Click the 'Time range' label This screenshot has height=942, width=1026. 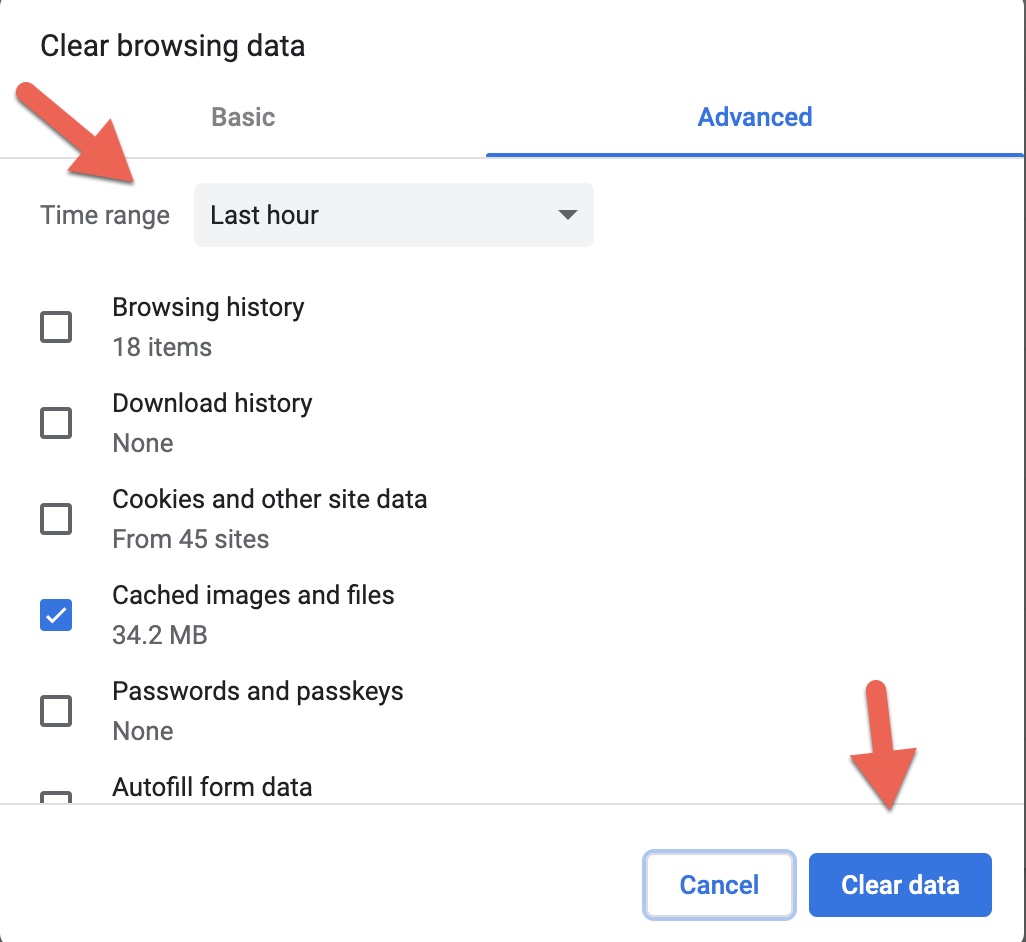point(105,215)
